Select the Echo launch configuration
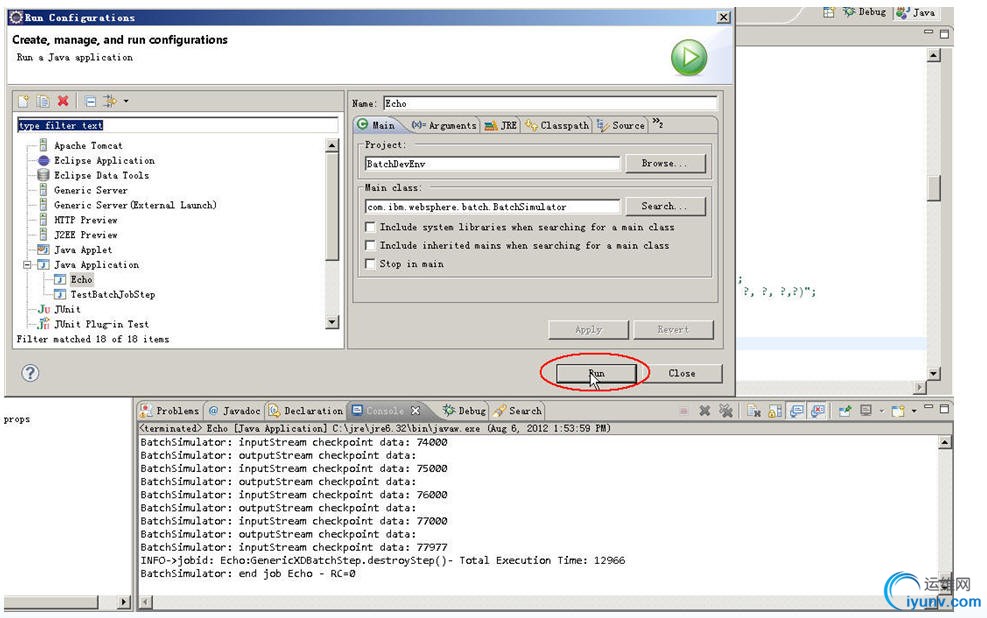987x618 pixels. (x=81, y=279)
